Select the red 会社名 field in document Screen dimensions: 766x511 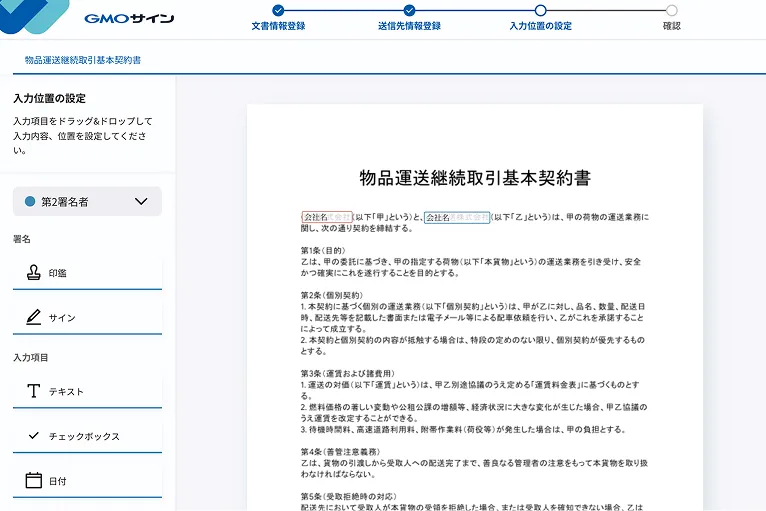327,217
